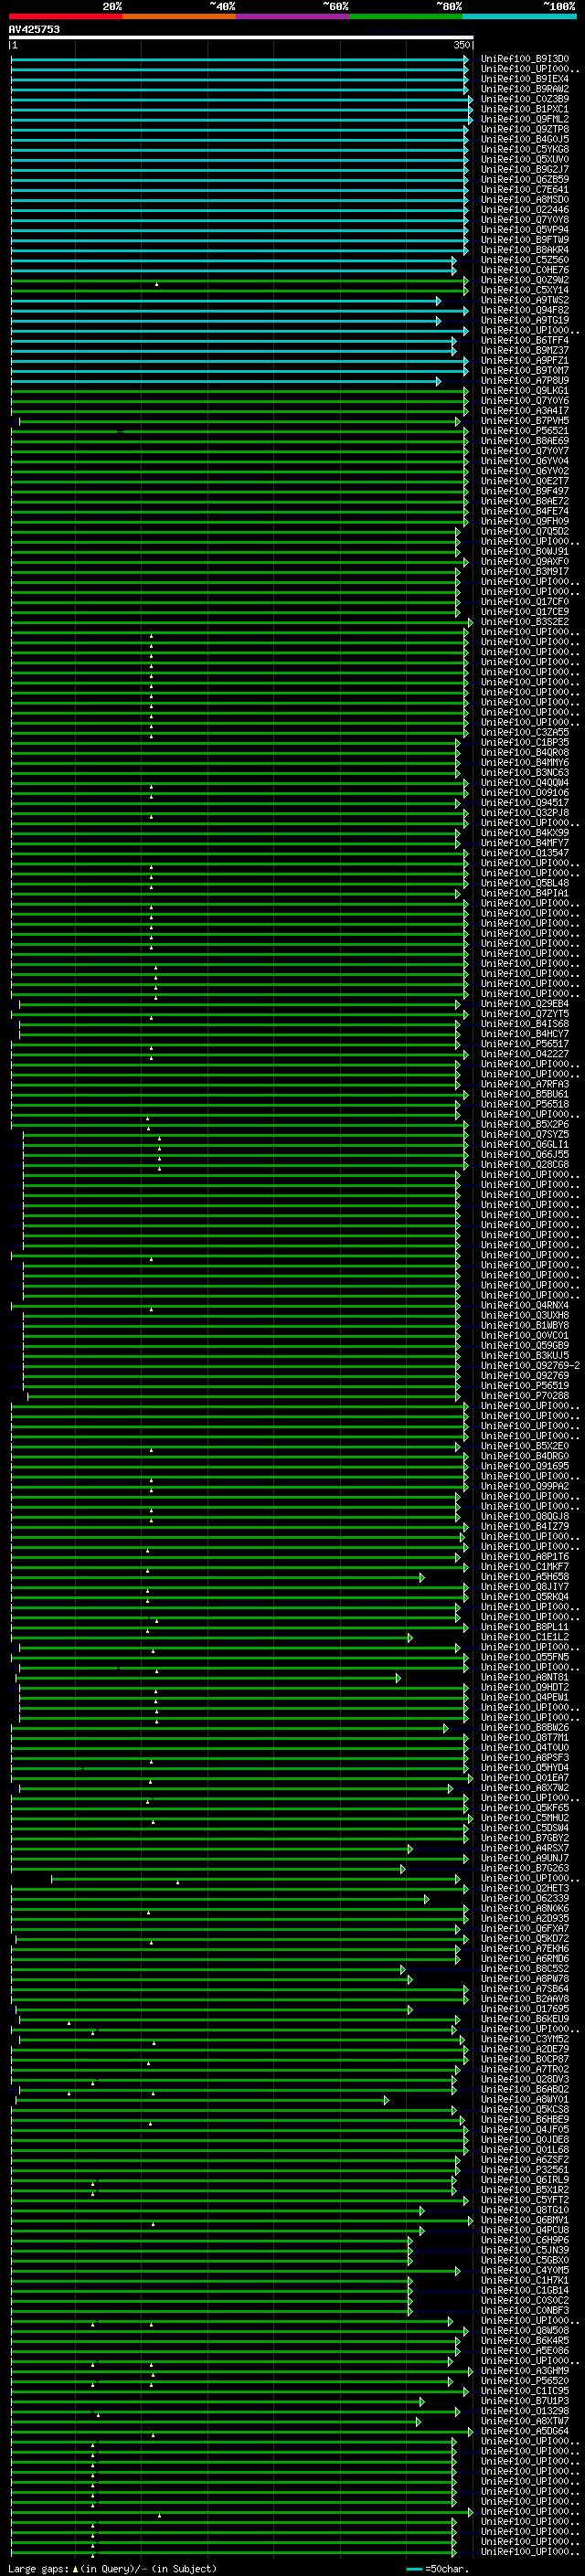Select UniRef100_B9T0M7 entry name
Image resolution: width=585 pixels, height=2576 pixels.
524,371
